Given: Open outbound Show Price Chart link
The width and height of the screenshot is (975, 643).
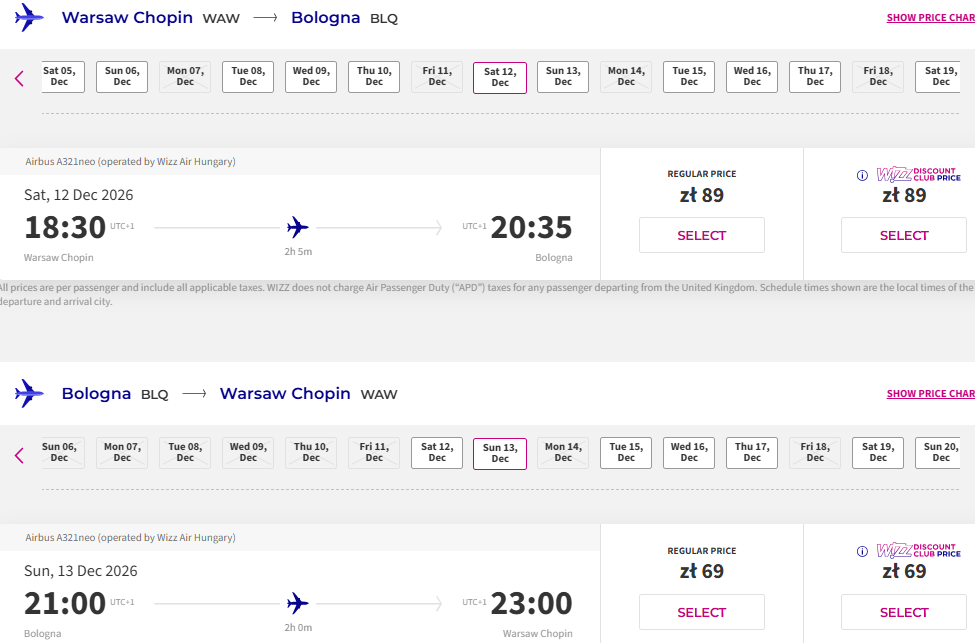Looking at the screenshot, I should pyautogui.click(x=930, y=17).
